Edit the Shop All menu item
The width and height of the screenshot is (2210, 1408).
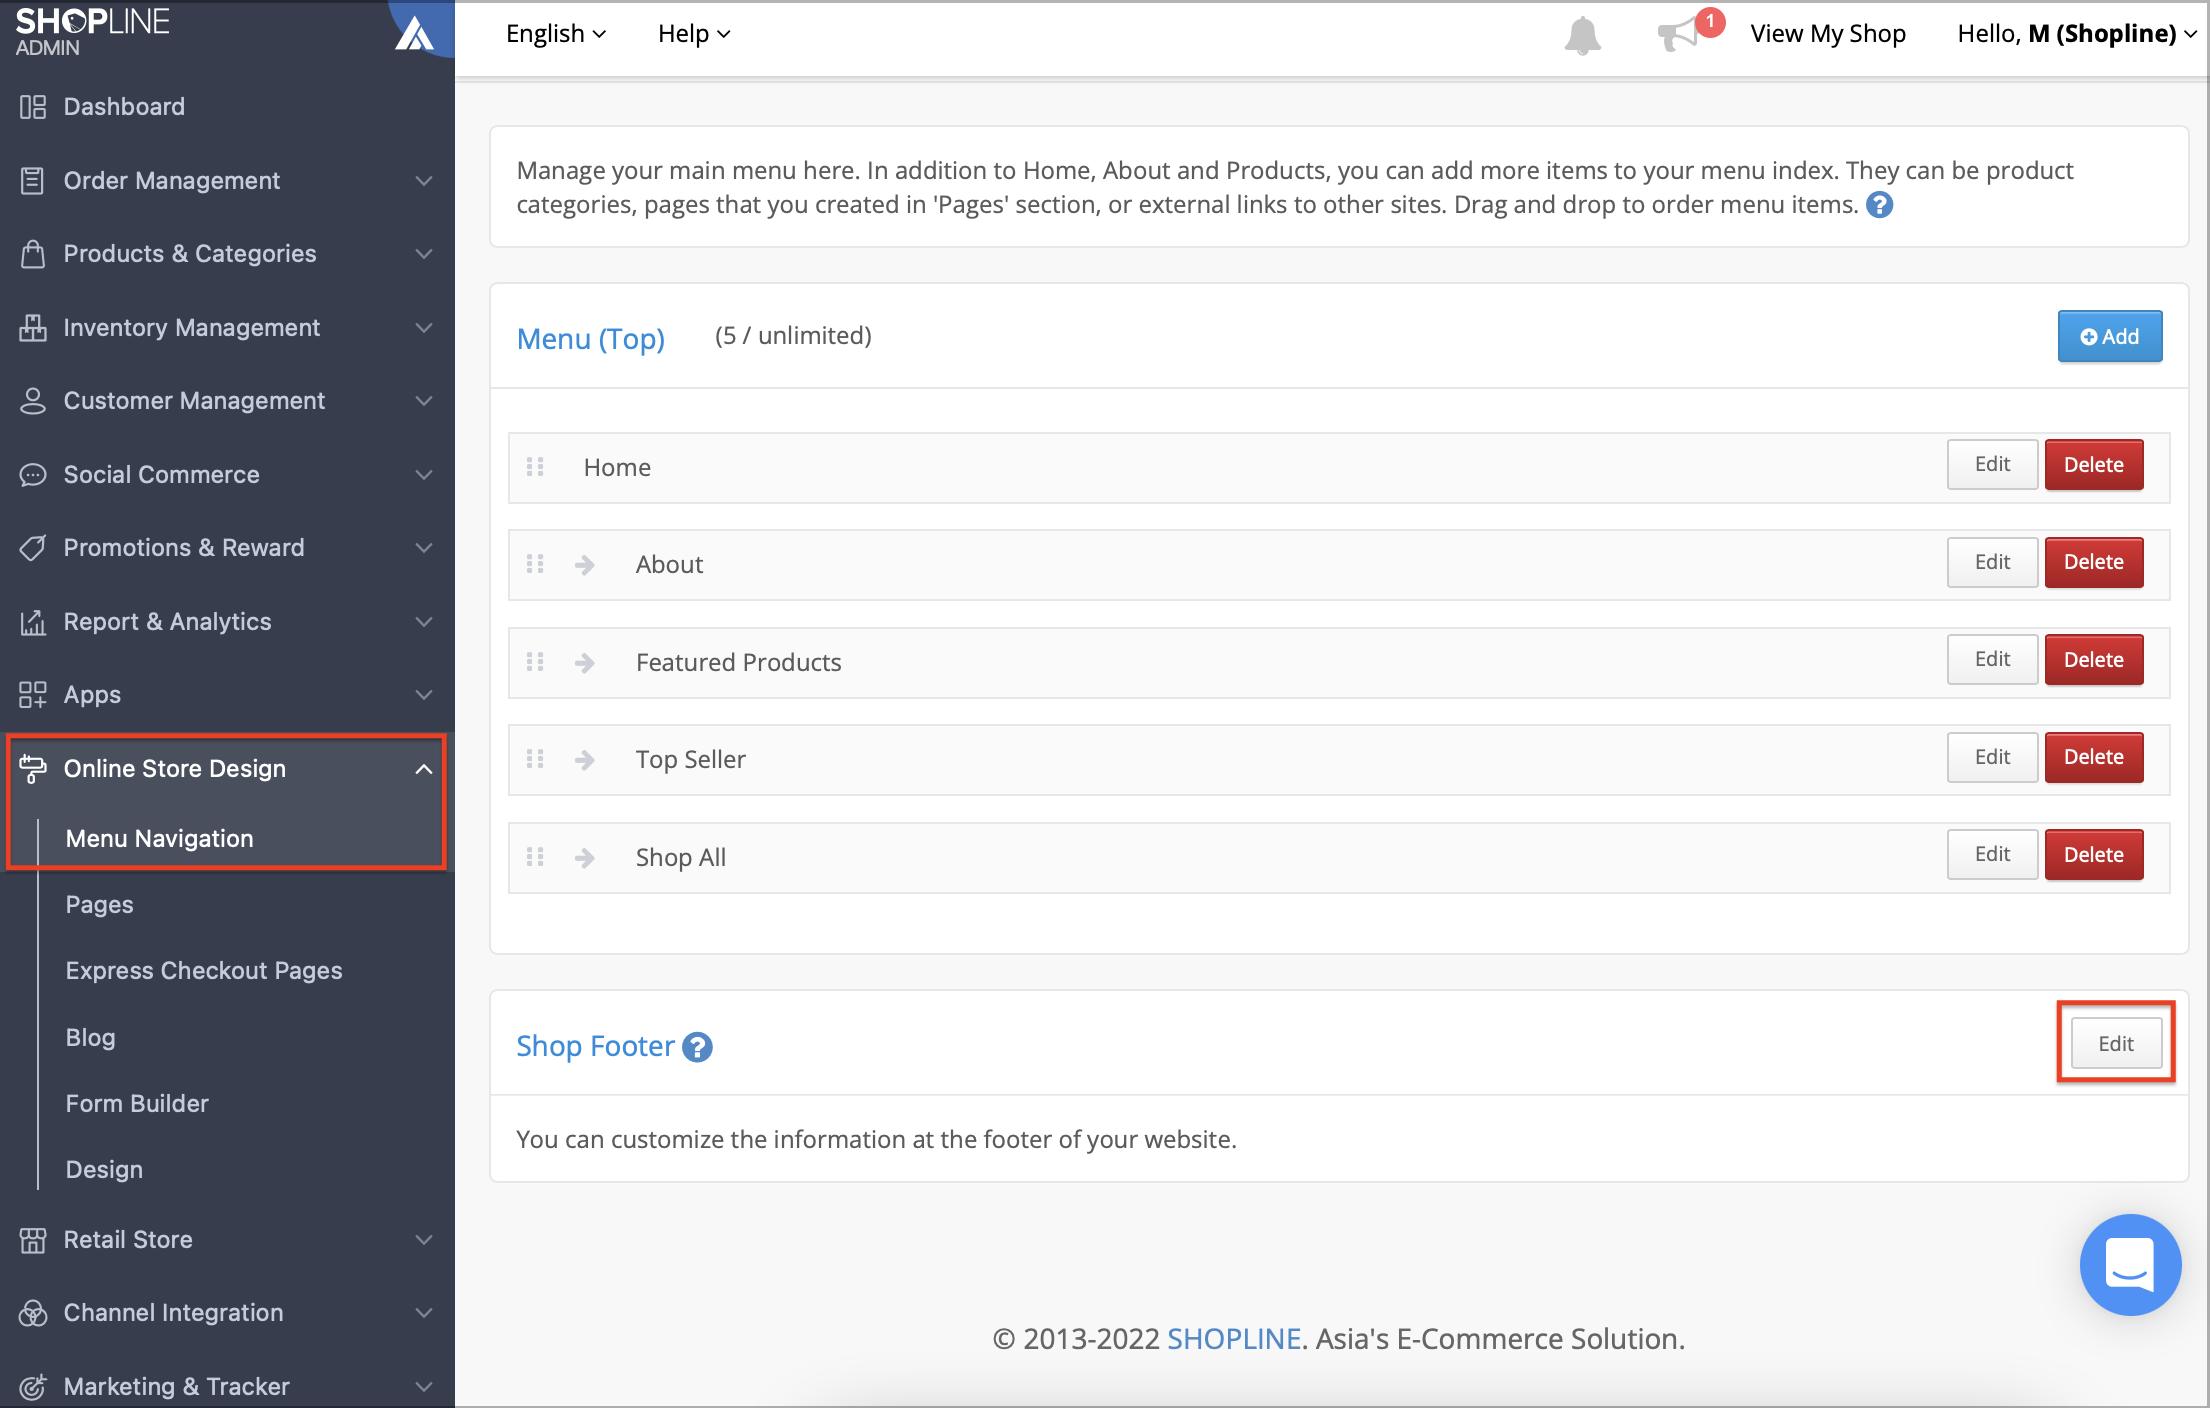1992,855
